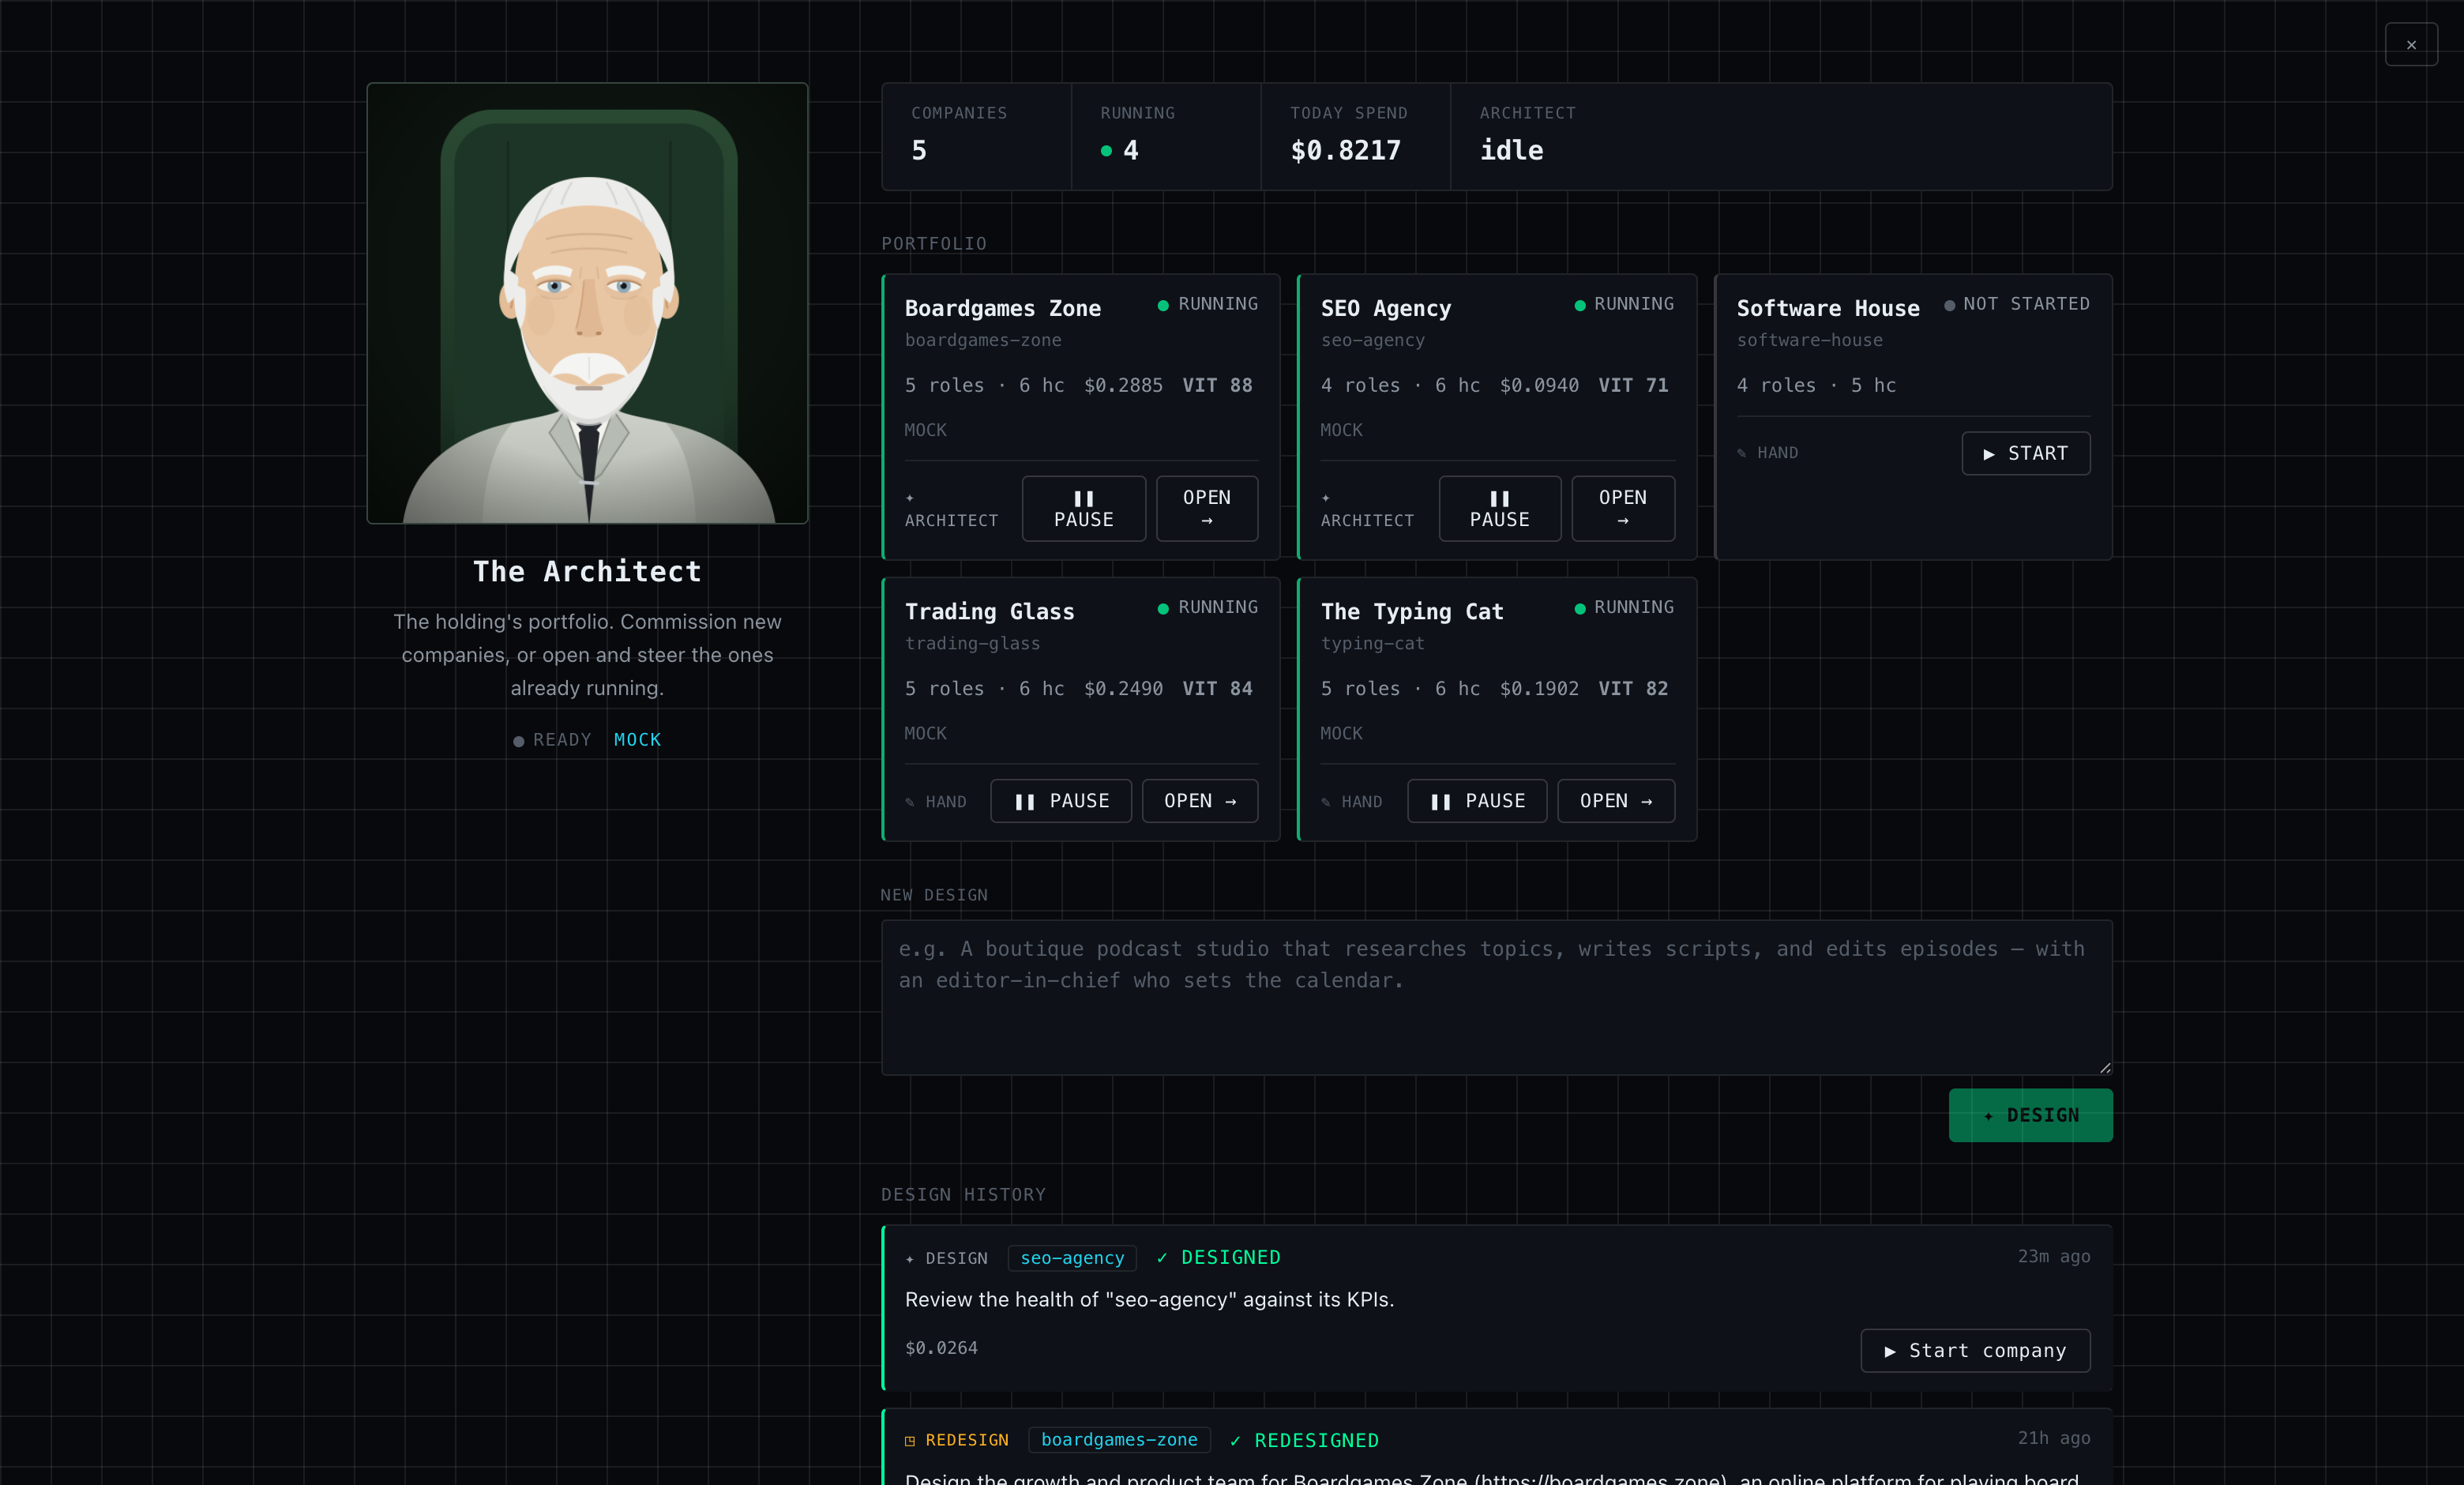Click the Running status on SEO Agency
This screenshot has height=1485, width=2464.
pos(1623,304)
